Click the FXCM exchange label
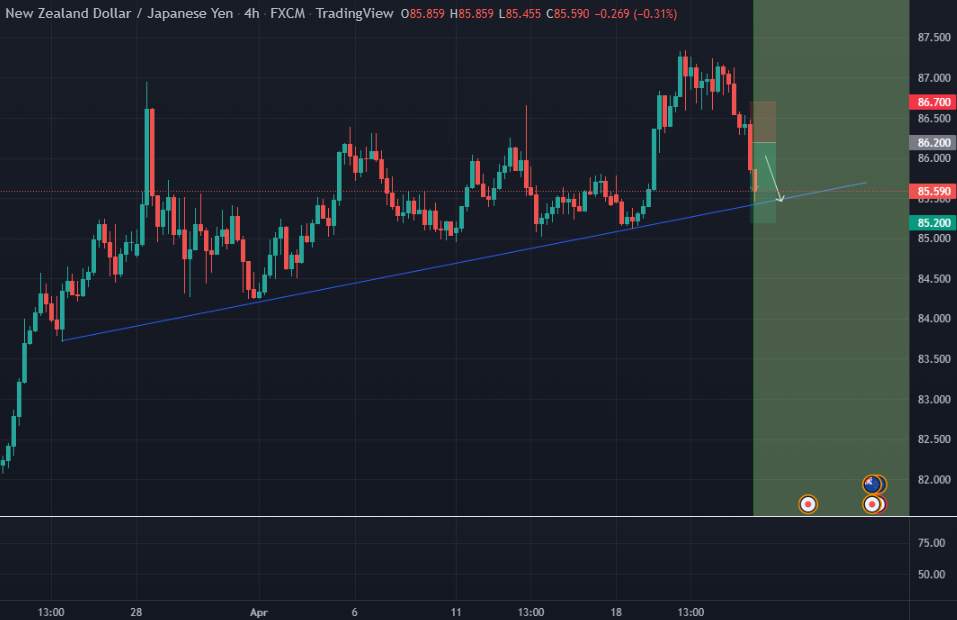957x620 pixels. click(x=287, y=13)
